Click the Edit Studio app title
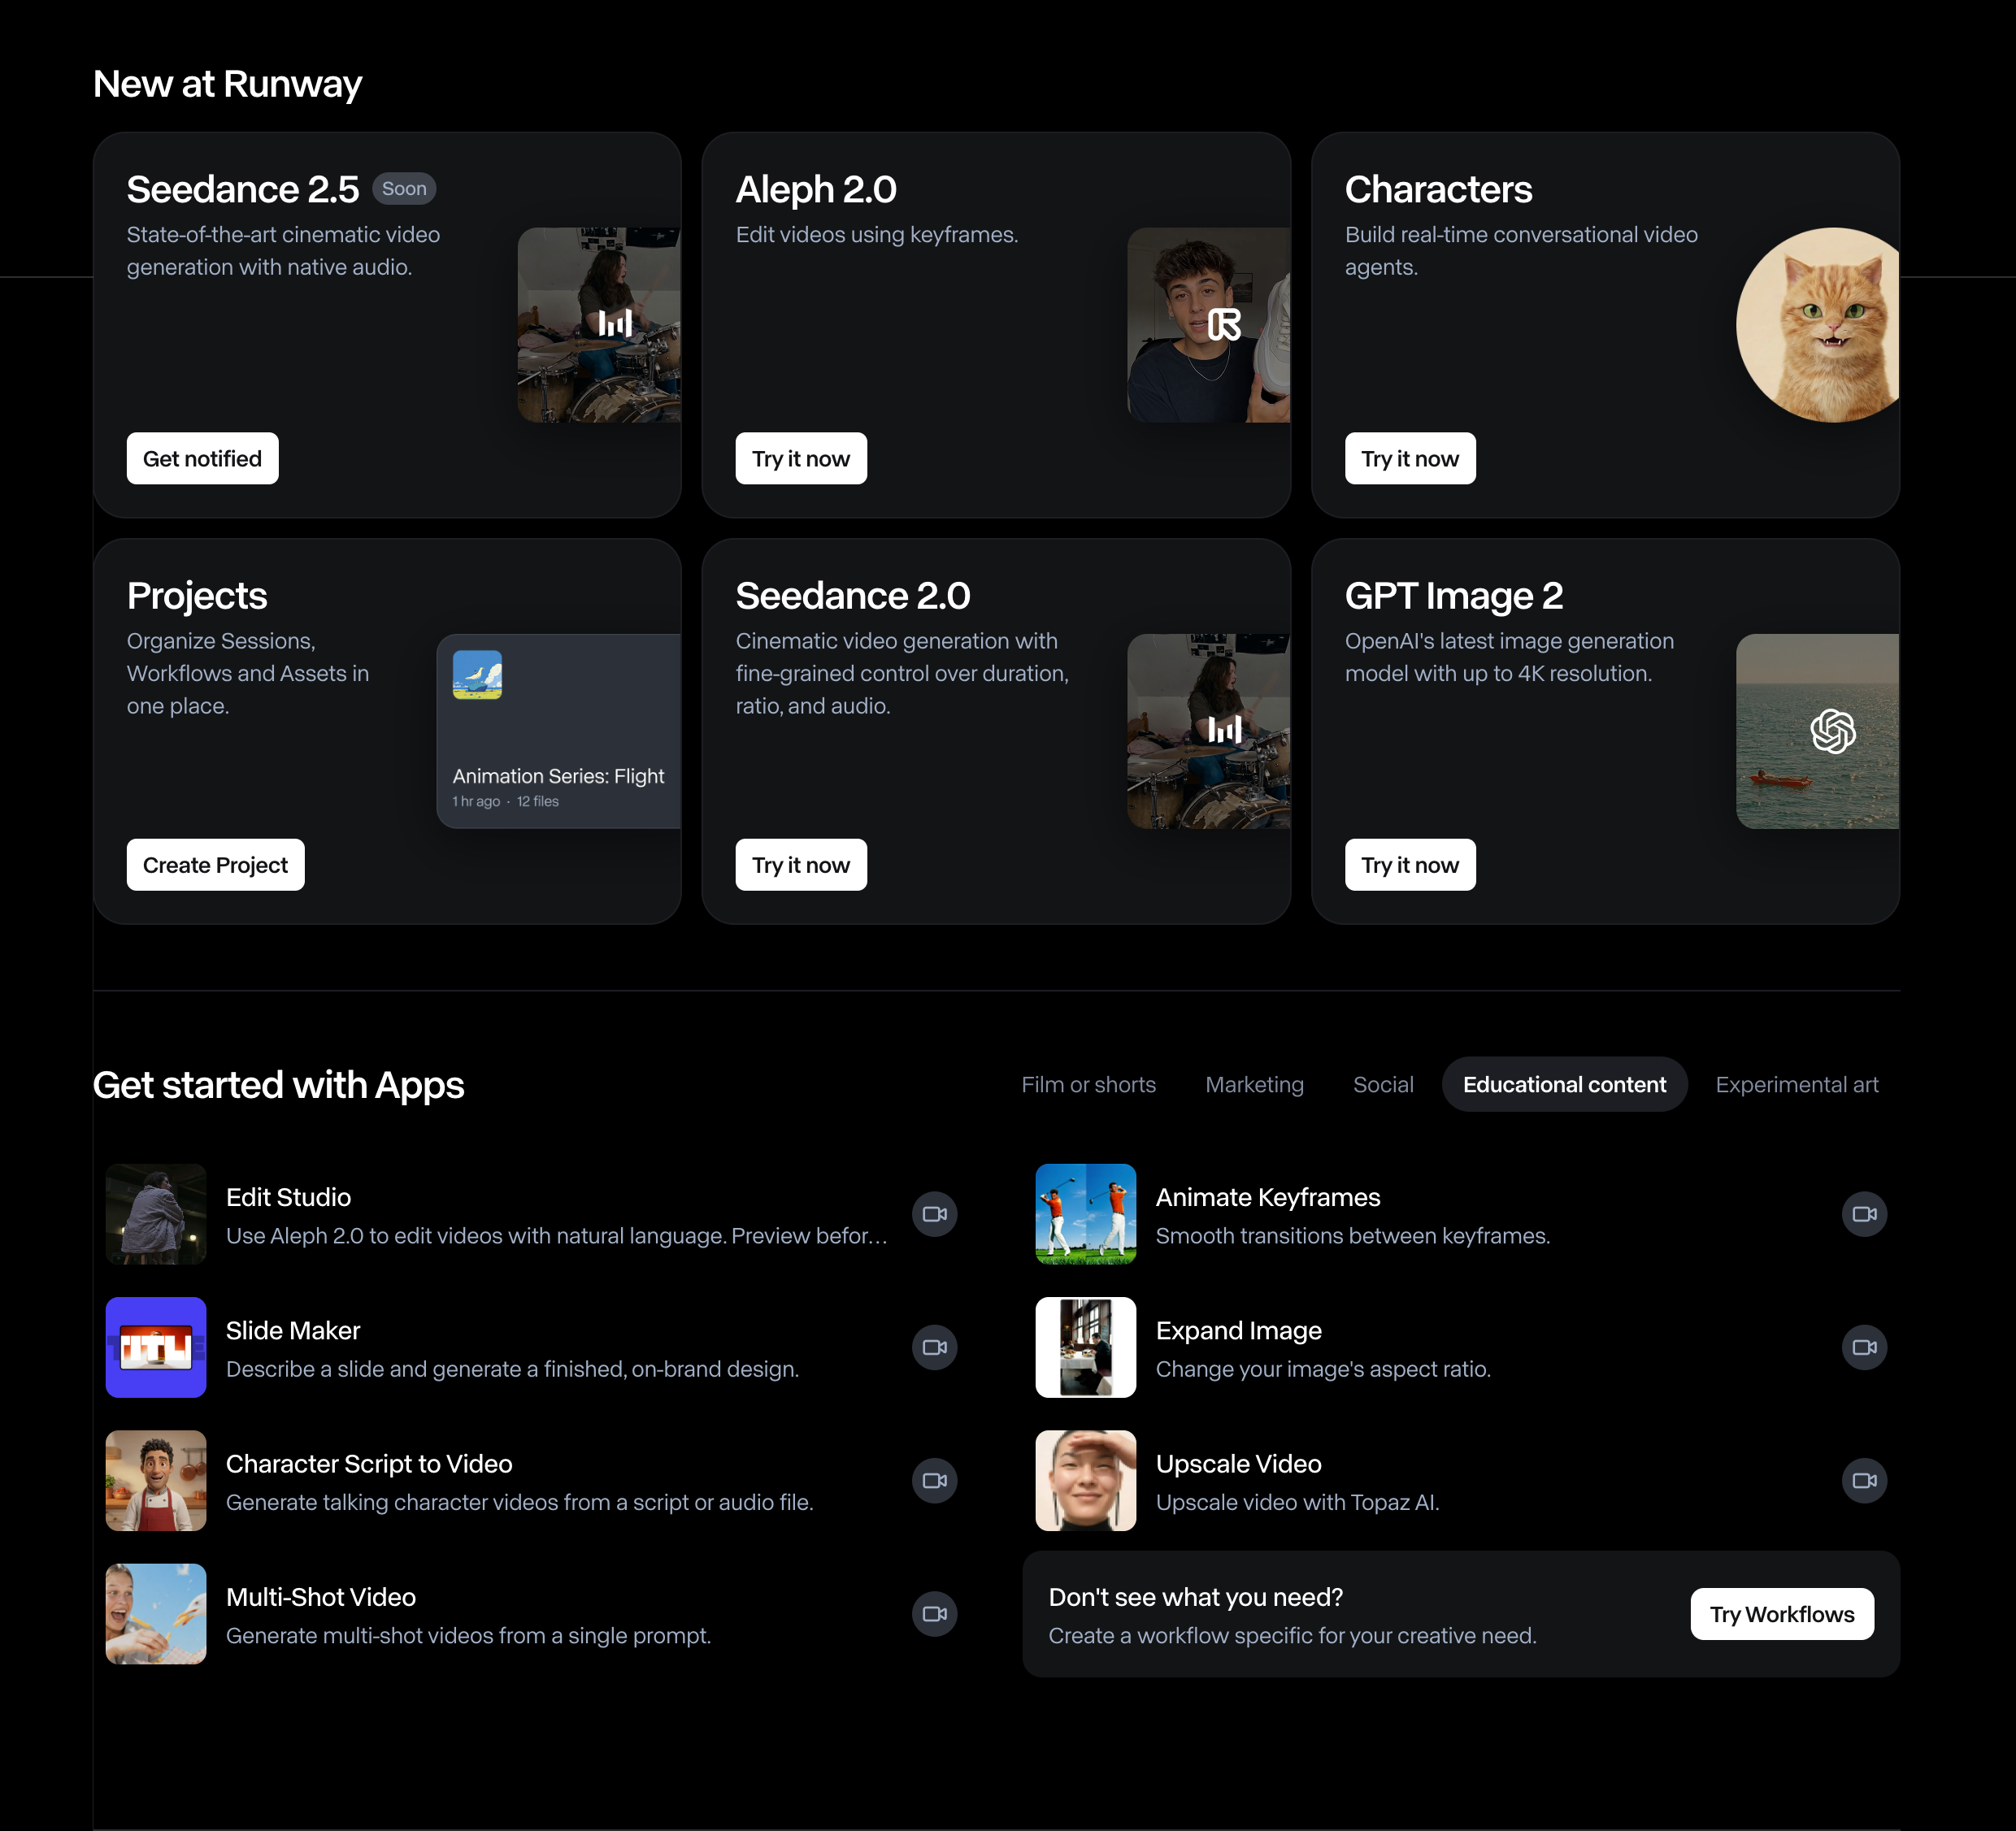2016x1831 pixels. [x=288, y=1197]
